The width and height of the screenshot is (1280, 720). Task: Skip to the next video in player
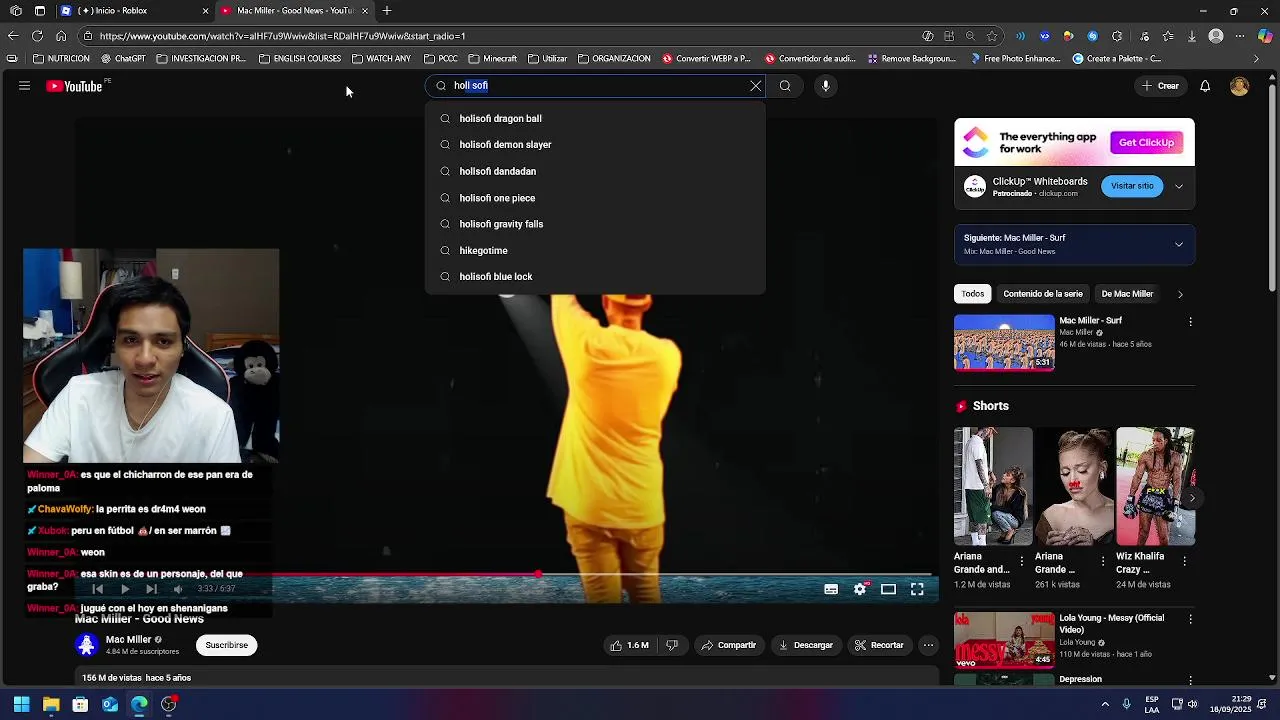click(151, 589)
